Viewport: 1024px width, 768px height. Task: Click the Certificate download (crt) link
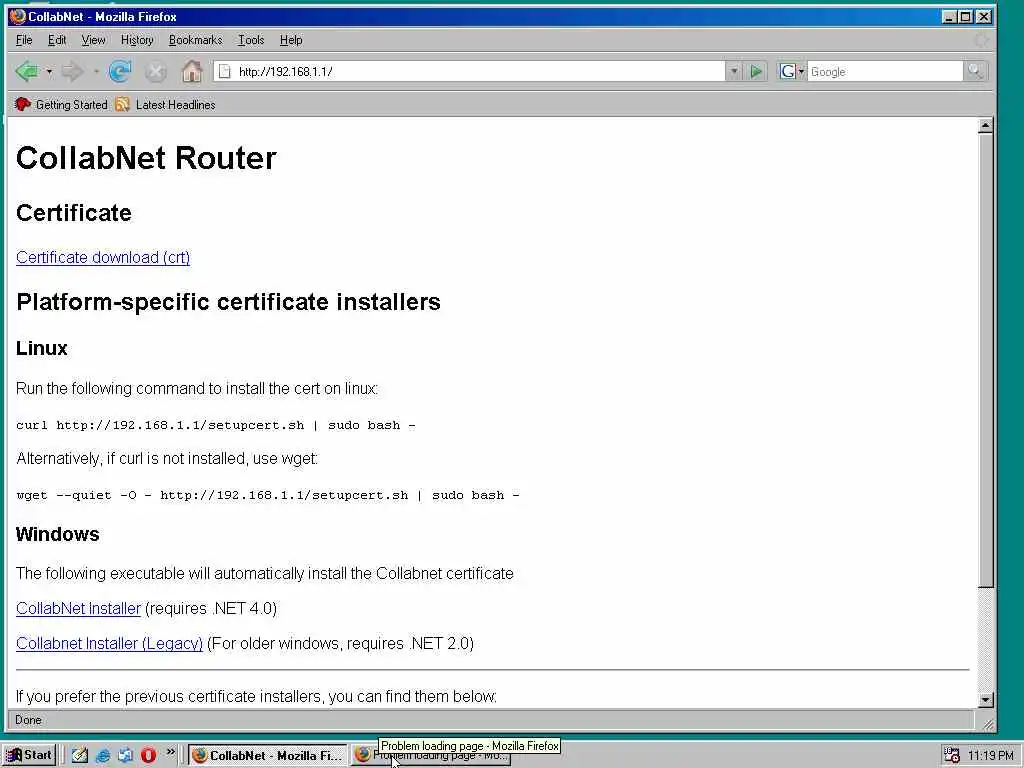click(103, 257)
